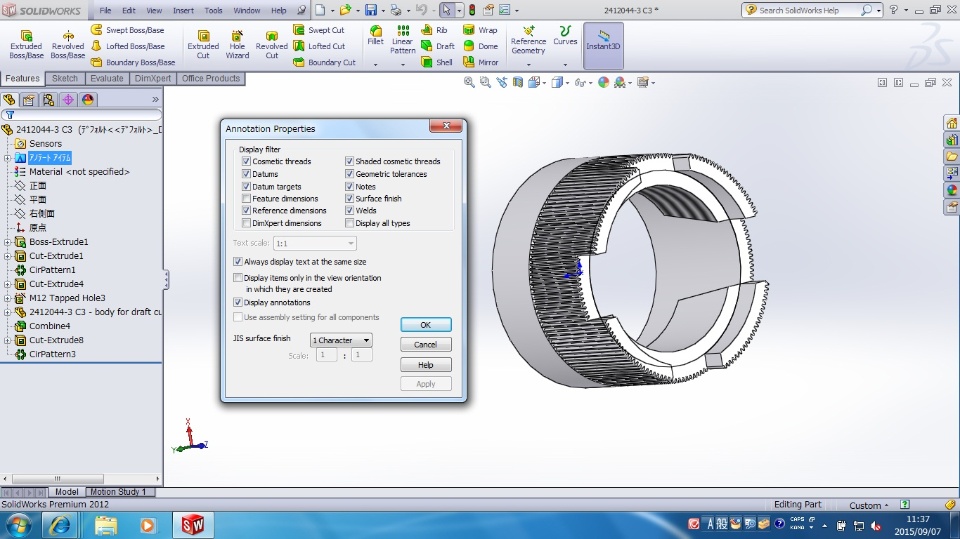Close the Annotation Properties dialog
960x539 pixels.
click(446, 126)
